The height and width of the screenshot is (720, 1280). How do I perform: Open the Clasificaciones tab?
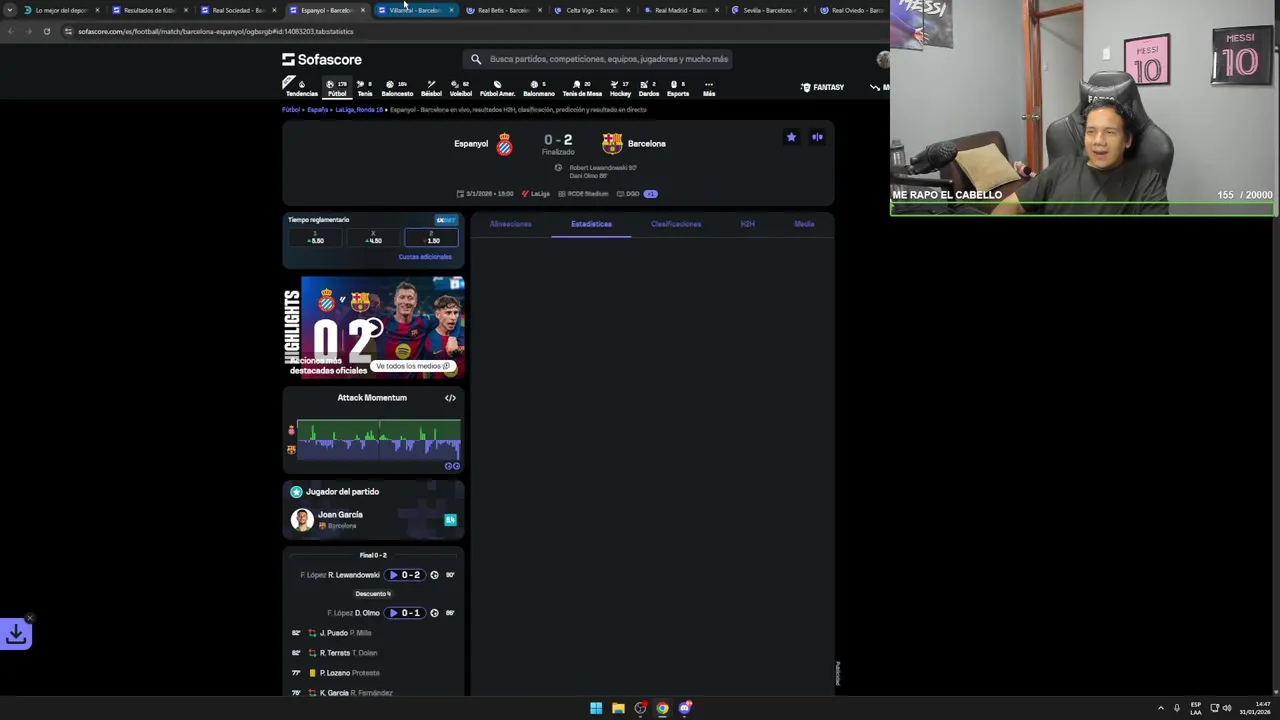[676, 224]
